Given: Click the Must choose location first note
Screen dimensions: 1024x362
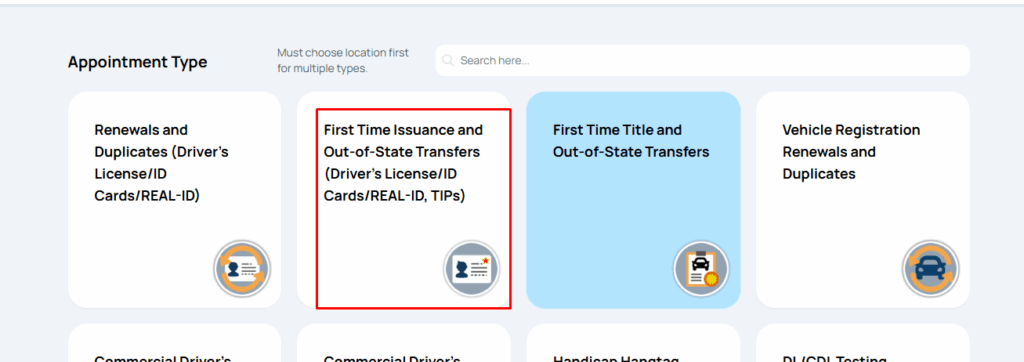Looking at the screenshot, I should 343,60.
